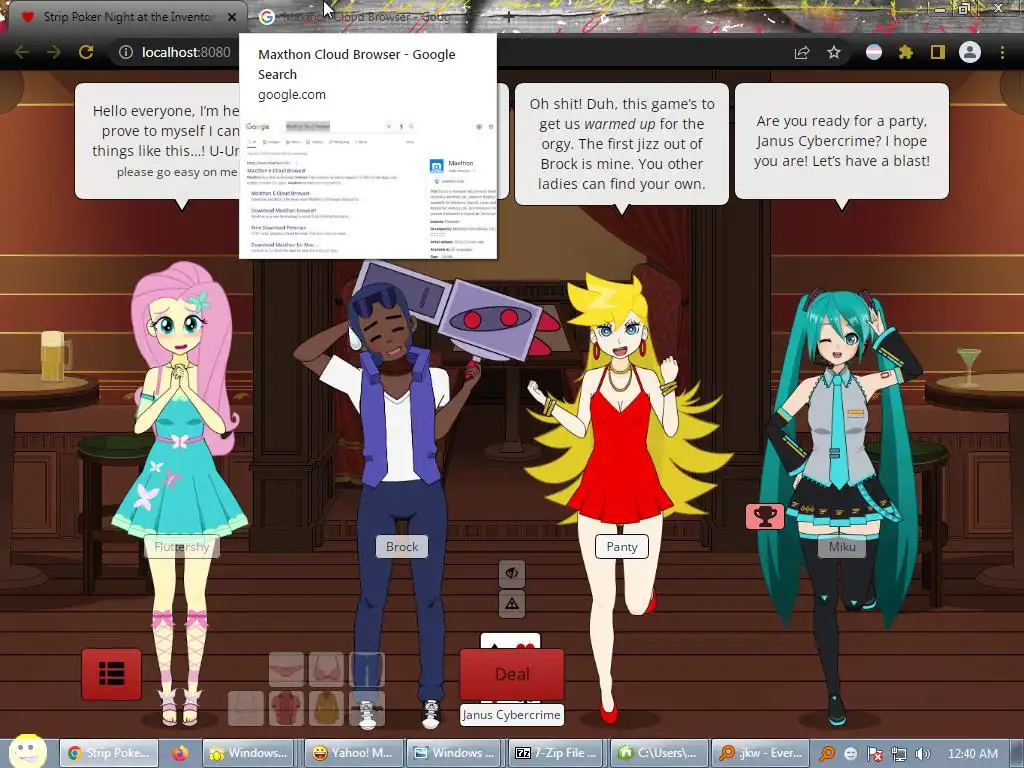1024x768 pixels.
Task: Bookmark this page with the star
Action: click(834, 52)
